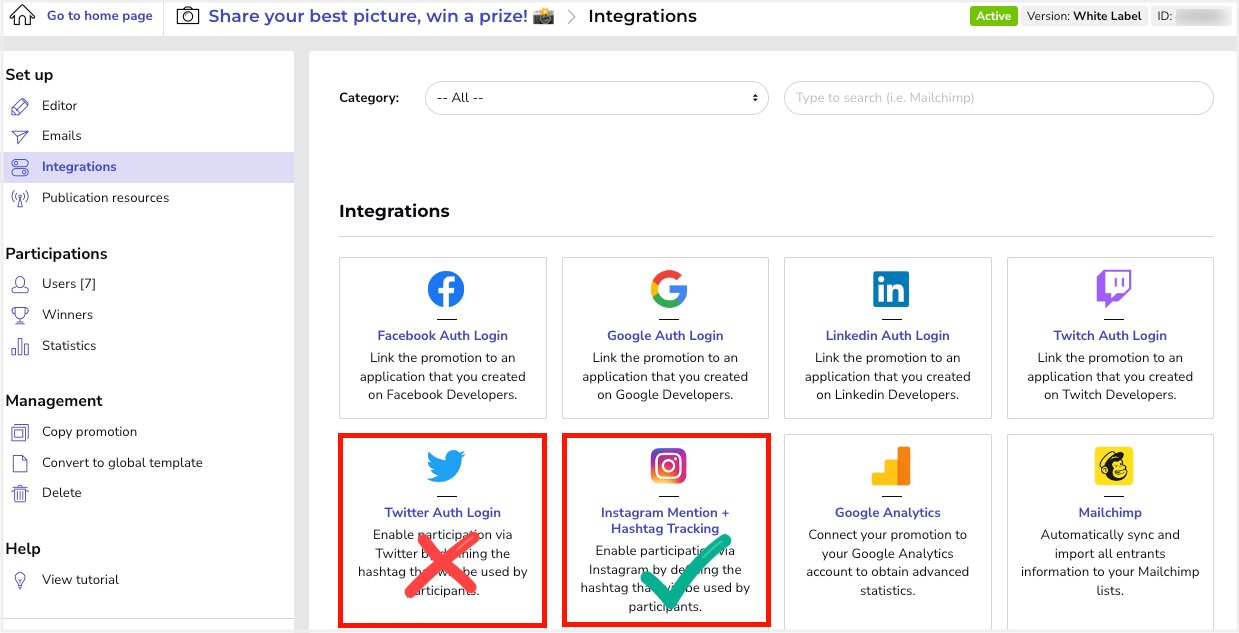
Task: Click the Set up section heading
Action: [x=30, y=75]
